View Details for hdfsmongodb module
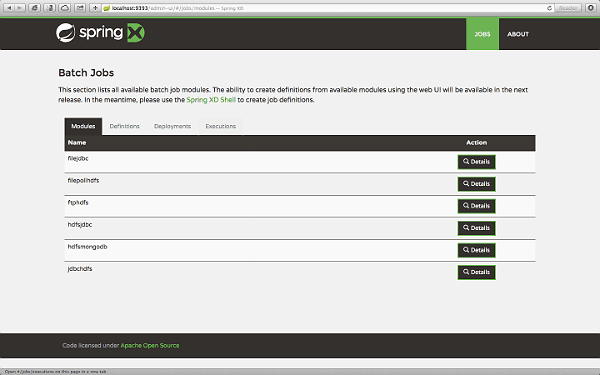This screenshot has height=375, width=600. coord(476,250)
